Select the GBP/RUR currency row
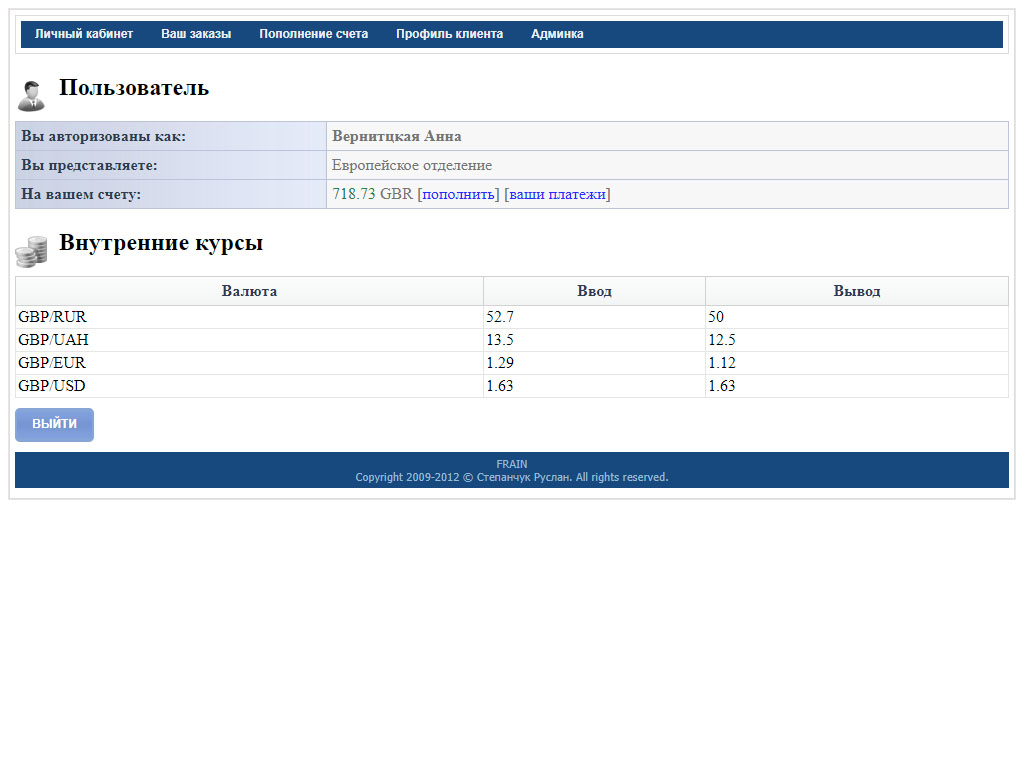 (512, 317)
